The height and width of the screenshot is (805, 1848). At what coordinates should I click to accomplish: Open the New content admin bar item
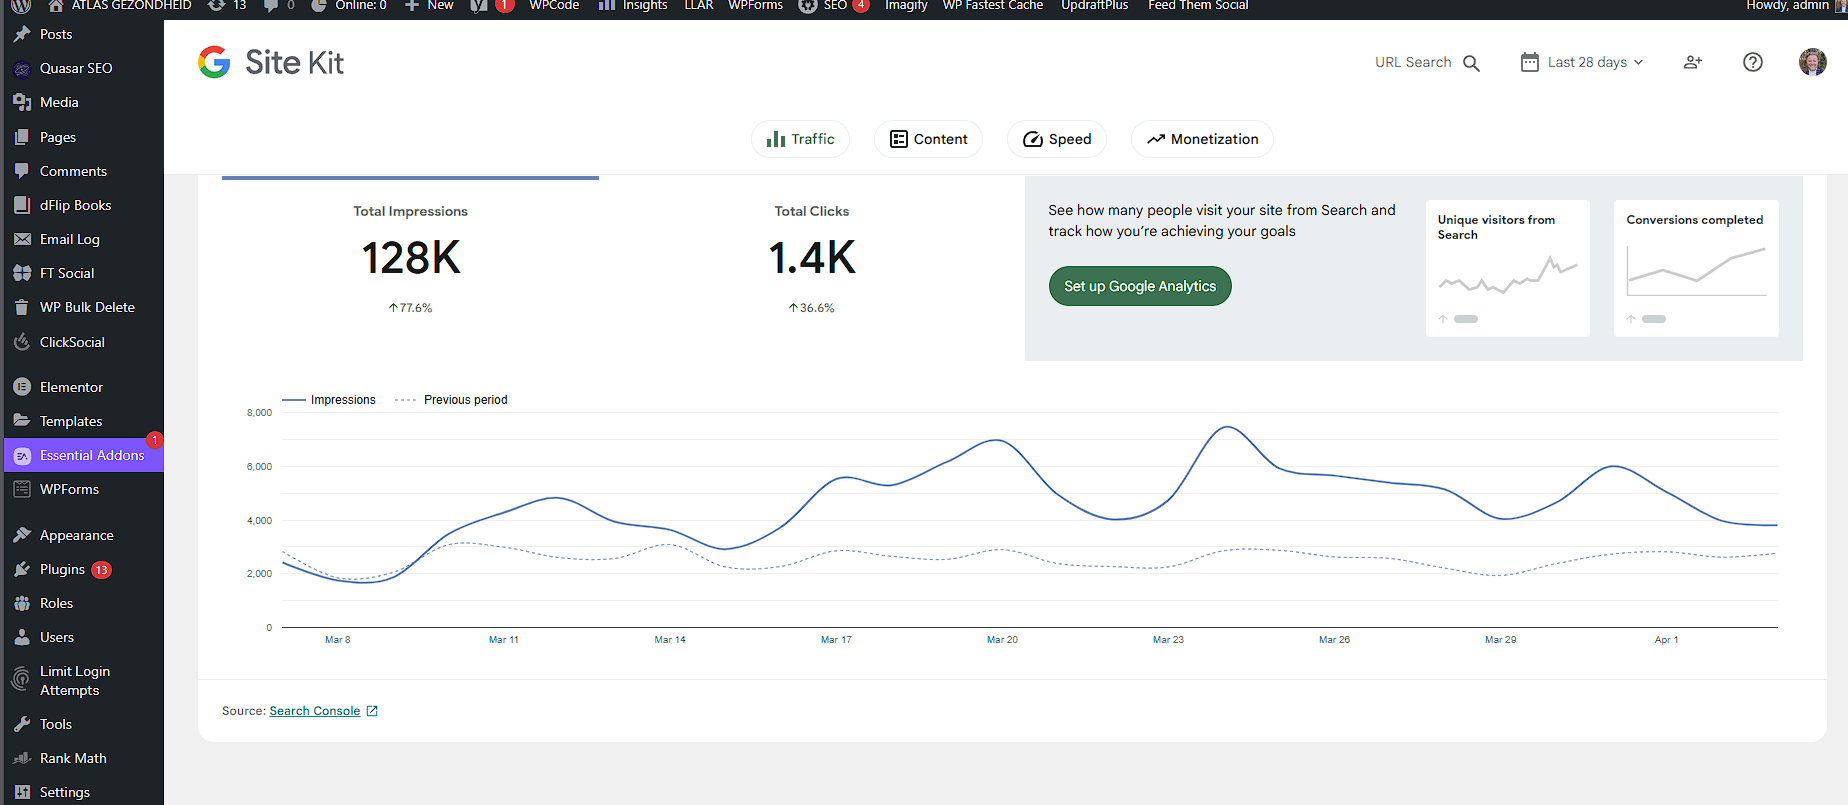click(430, 5)
